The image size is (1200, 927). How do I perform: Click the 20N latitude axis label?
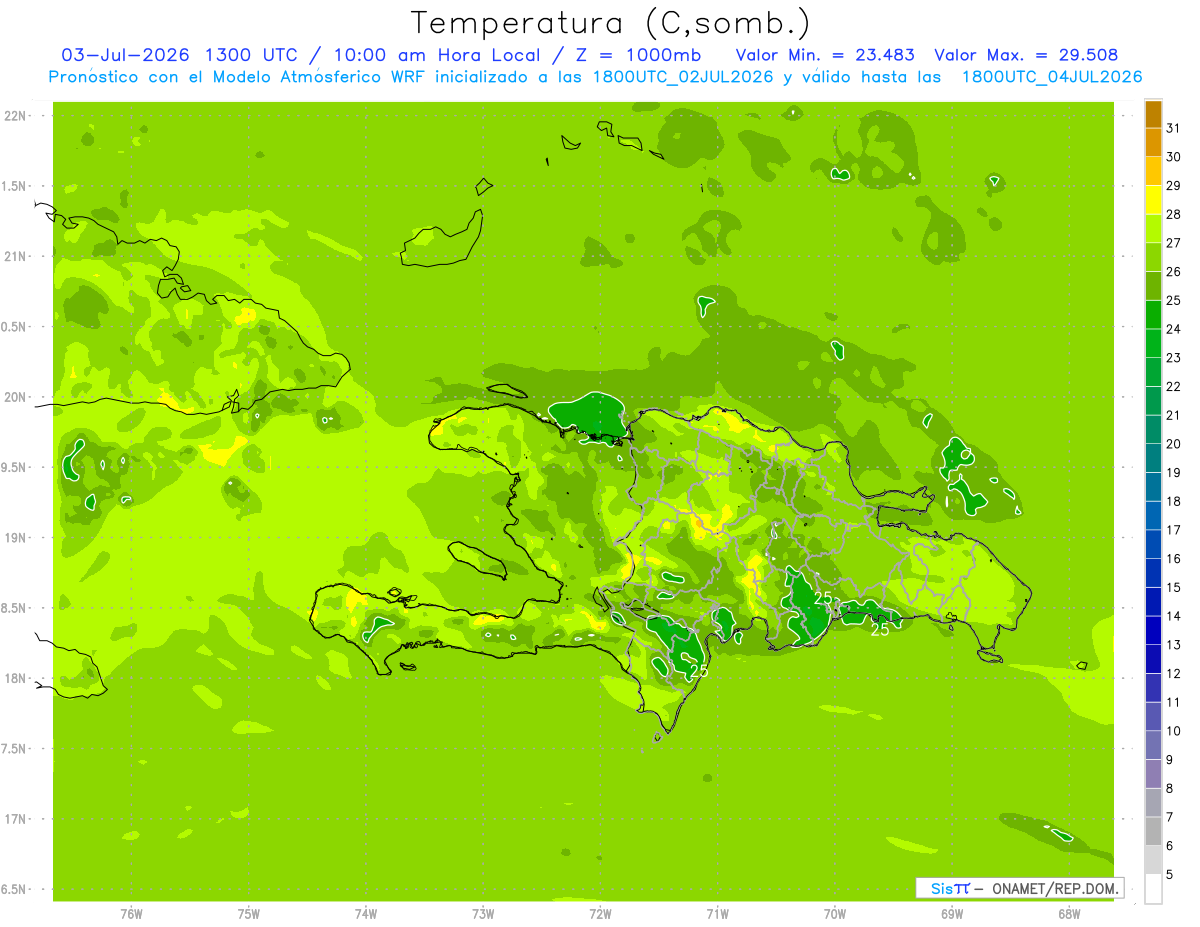(x=17, y=397)
